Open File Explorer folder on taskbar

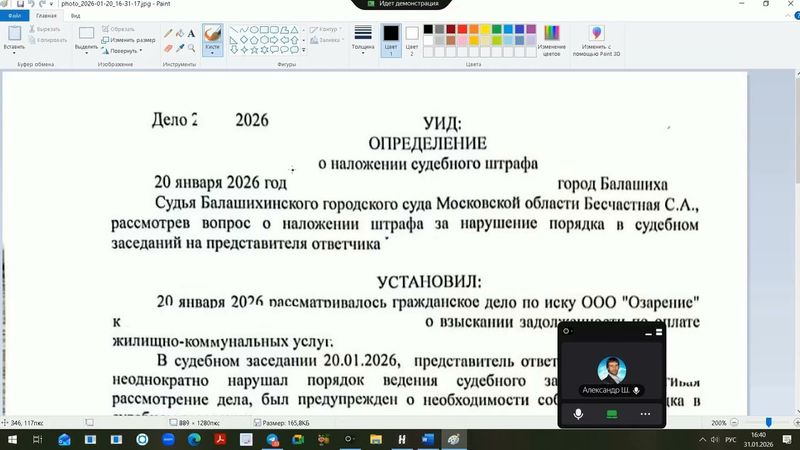coord(376,439)
